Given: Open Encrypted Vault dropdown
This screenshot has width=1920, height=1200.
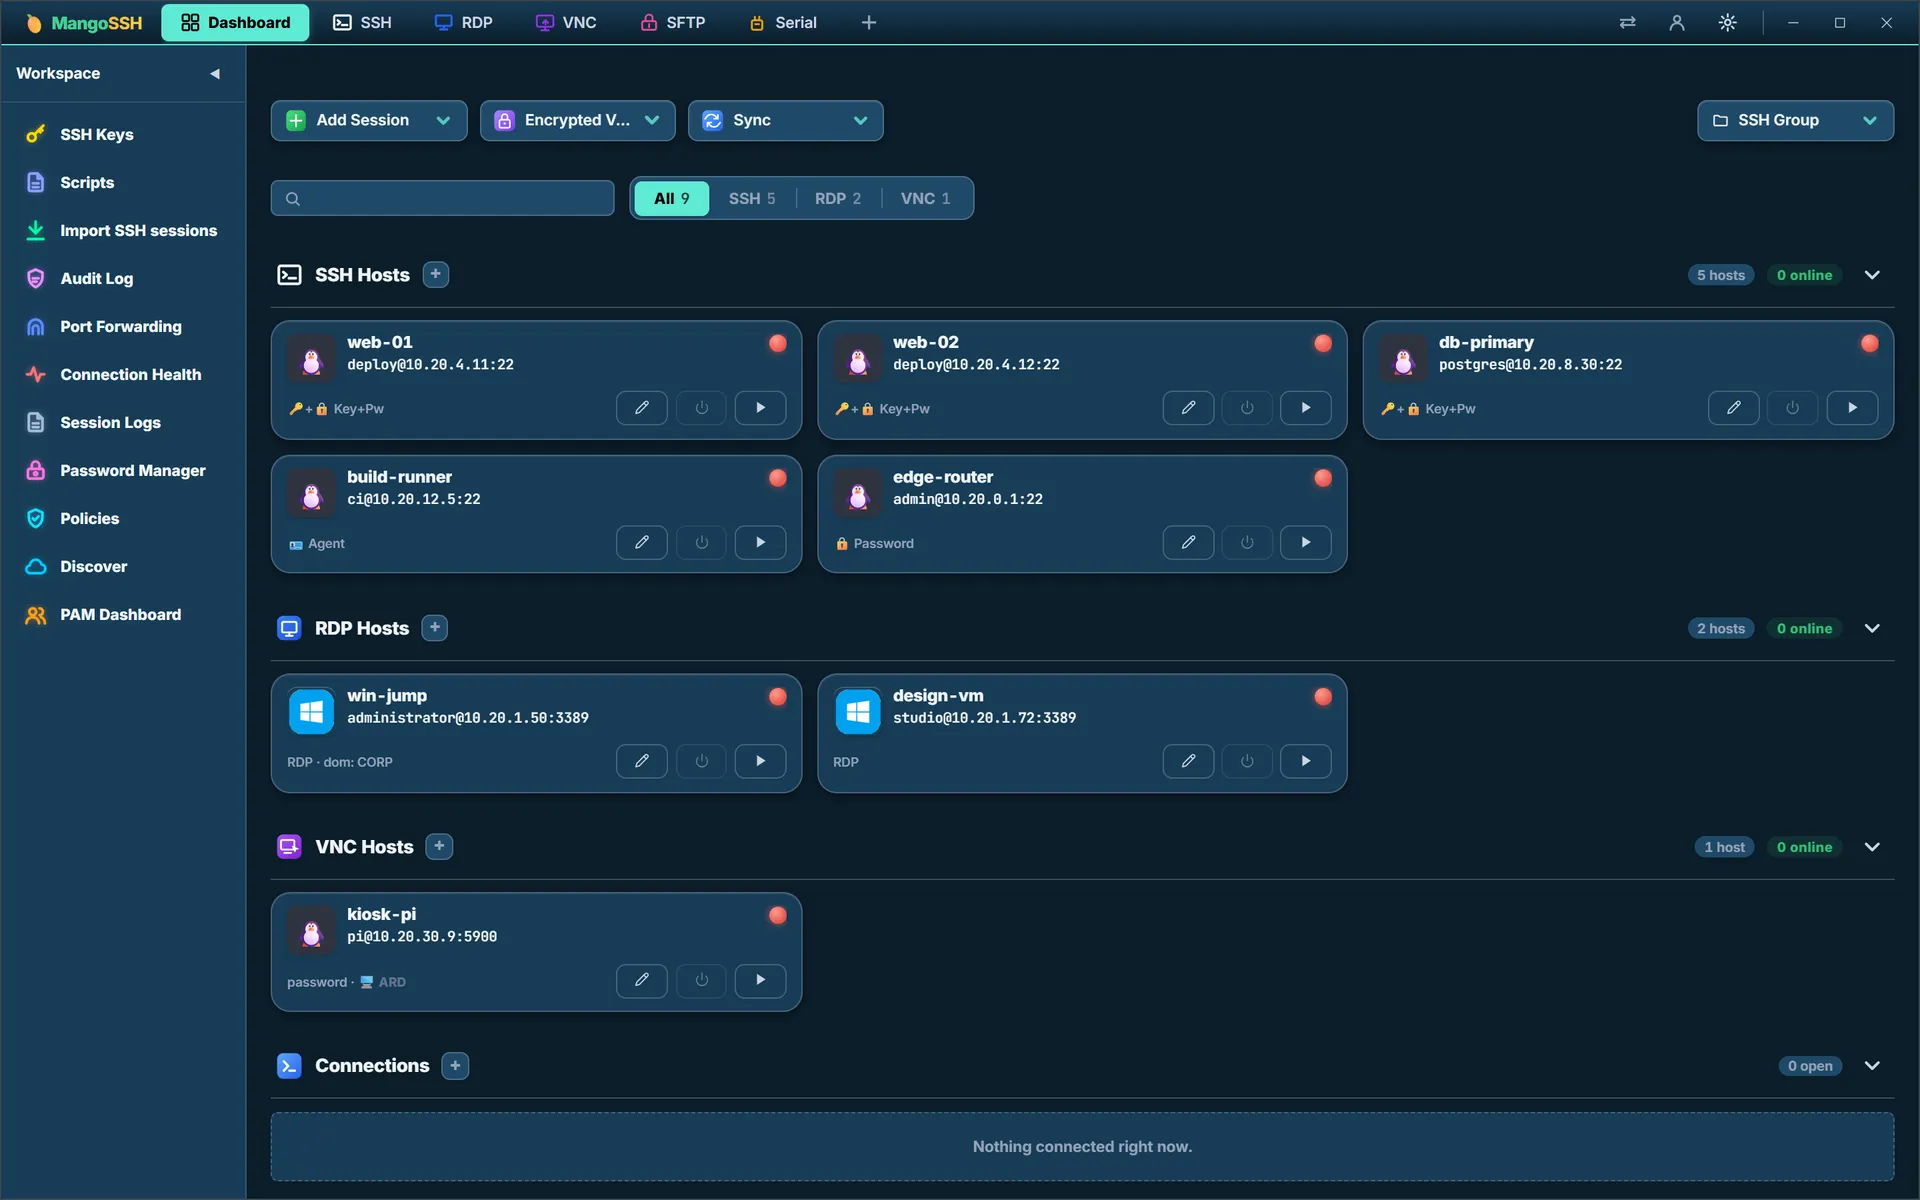Looking at the screenshot, I should [577, 120].
